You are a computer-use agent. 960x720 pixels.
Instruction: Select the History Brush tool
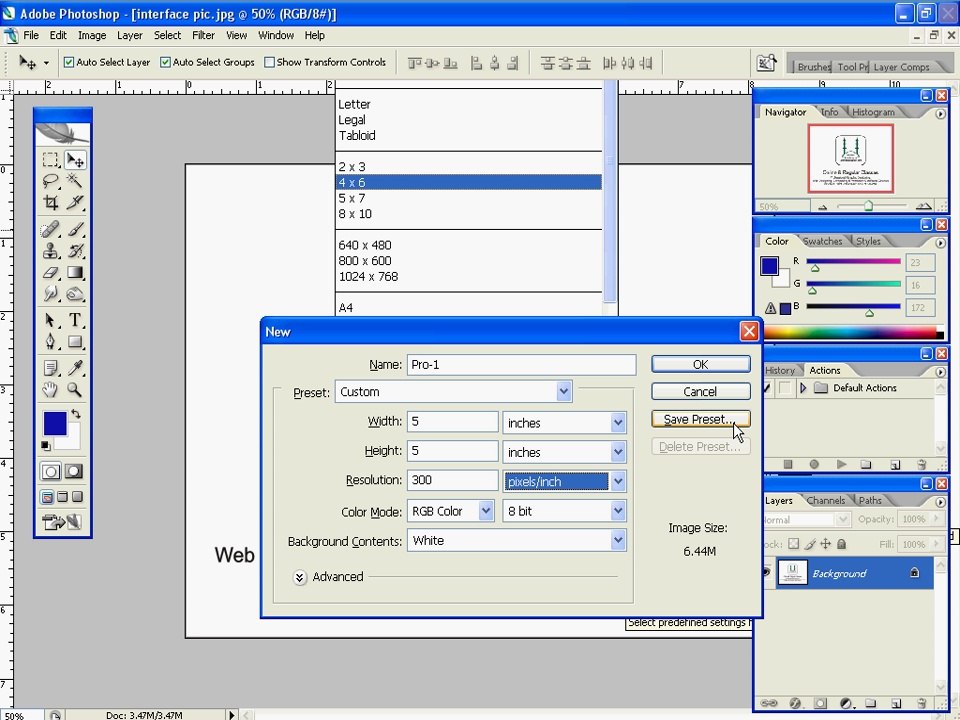pyautogui.click(x=75, y=250)
